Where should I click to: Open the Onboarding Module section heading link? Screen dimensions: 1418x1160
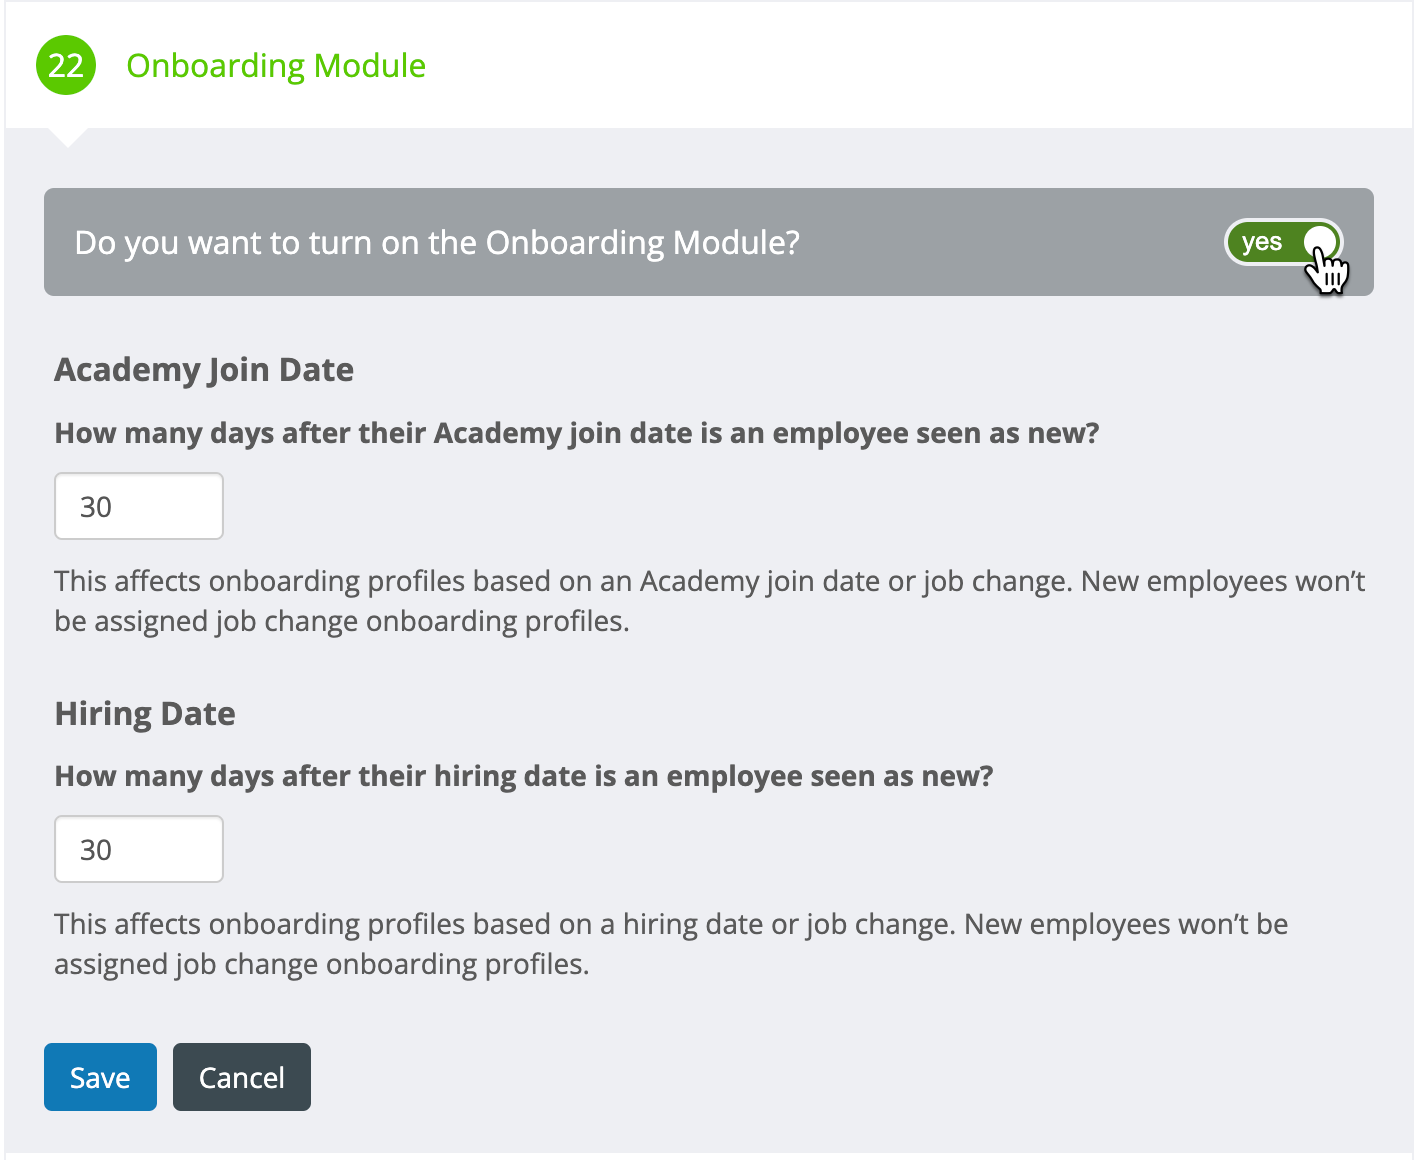click(276, 65)
